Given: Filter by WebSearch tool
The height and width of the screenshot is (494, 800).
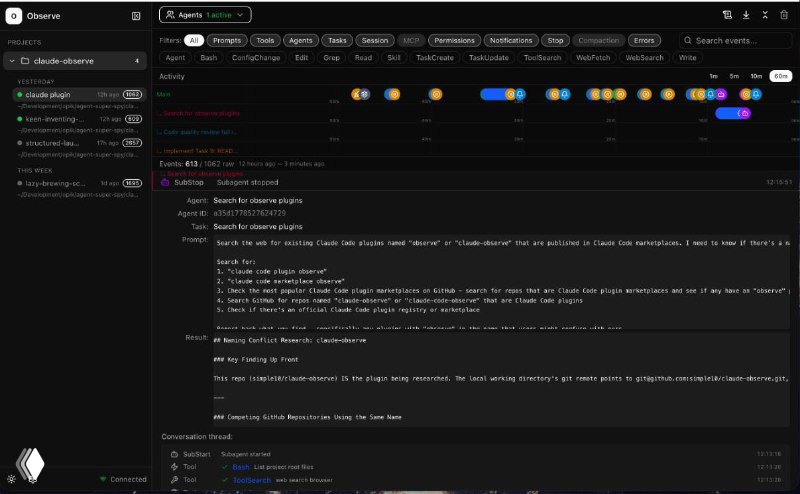Looking at the screenshot, I should click(x=644, y=58).
